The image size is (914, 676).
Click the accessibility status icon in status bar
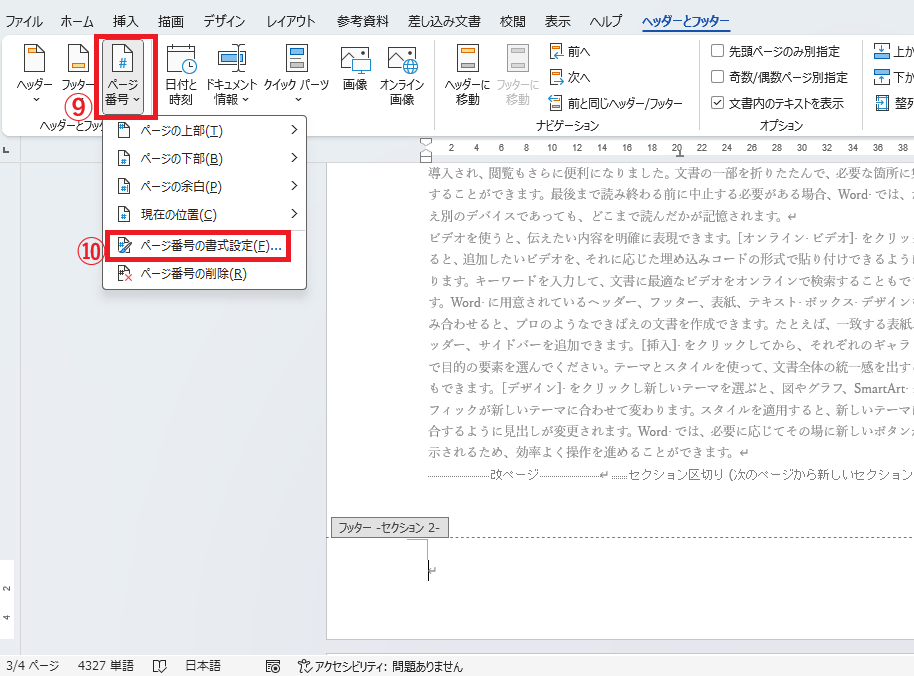[x=305, y=666]
